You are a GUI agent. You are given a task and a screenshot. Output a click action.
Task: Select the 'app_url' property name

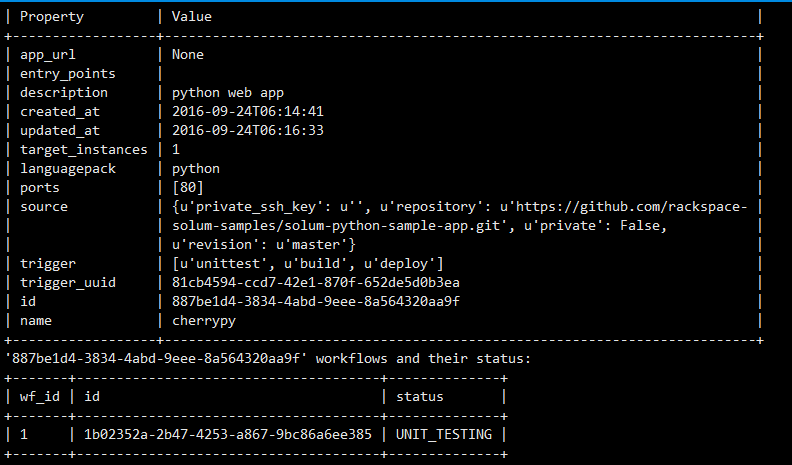(x=47, y=55)
